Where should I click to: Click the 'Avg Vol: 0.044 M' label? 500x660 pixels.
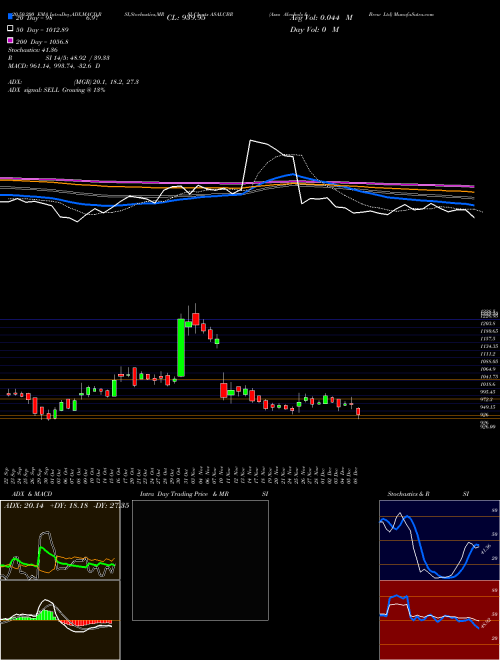click(x=321, y=18)
